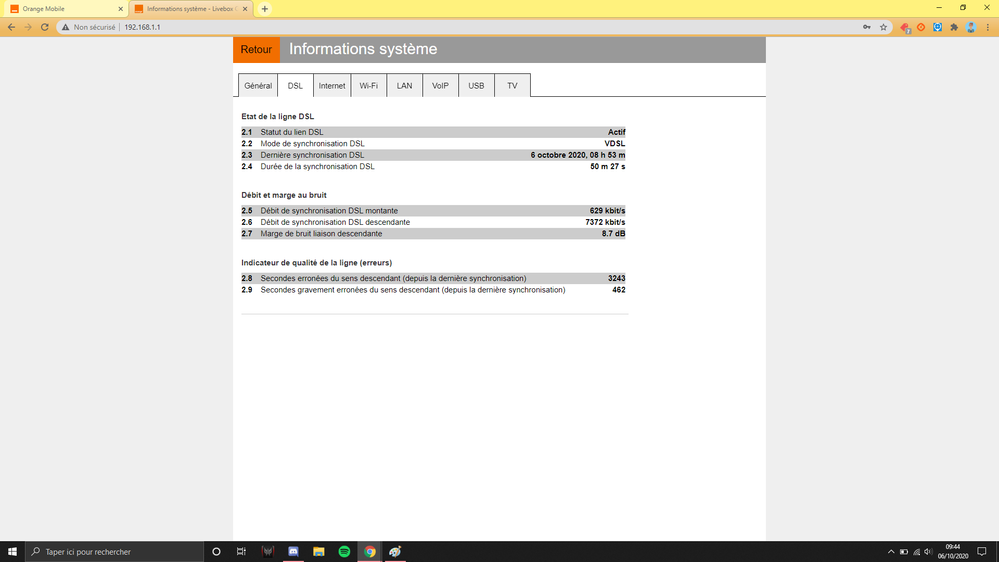Show hidden system tray icons
This screenshot has height=562, width=999.
[891, 552]
